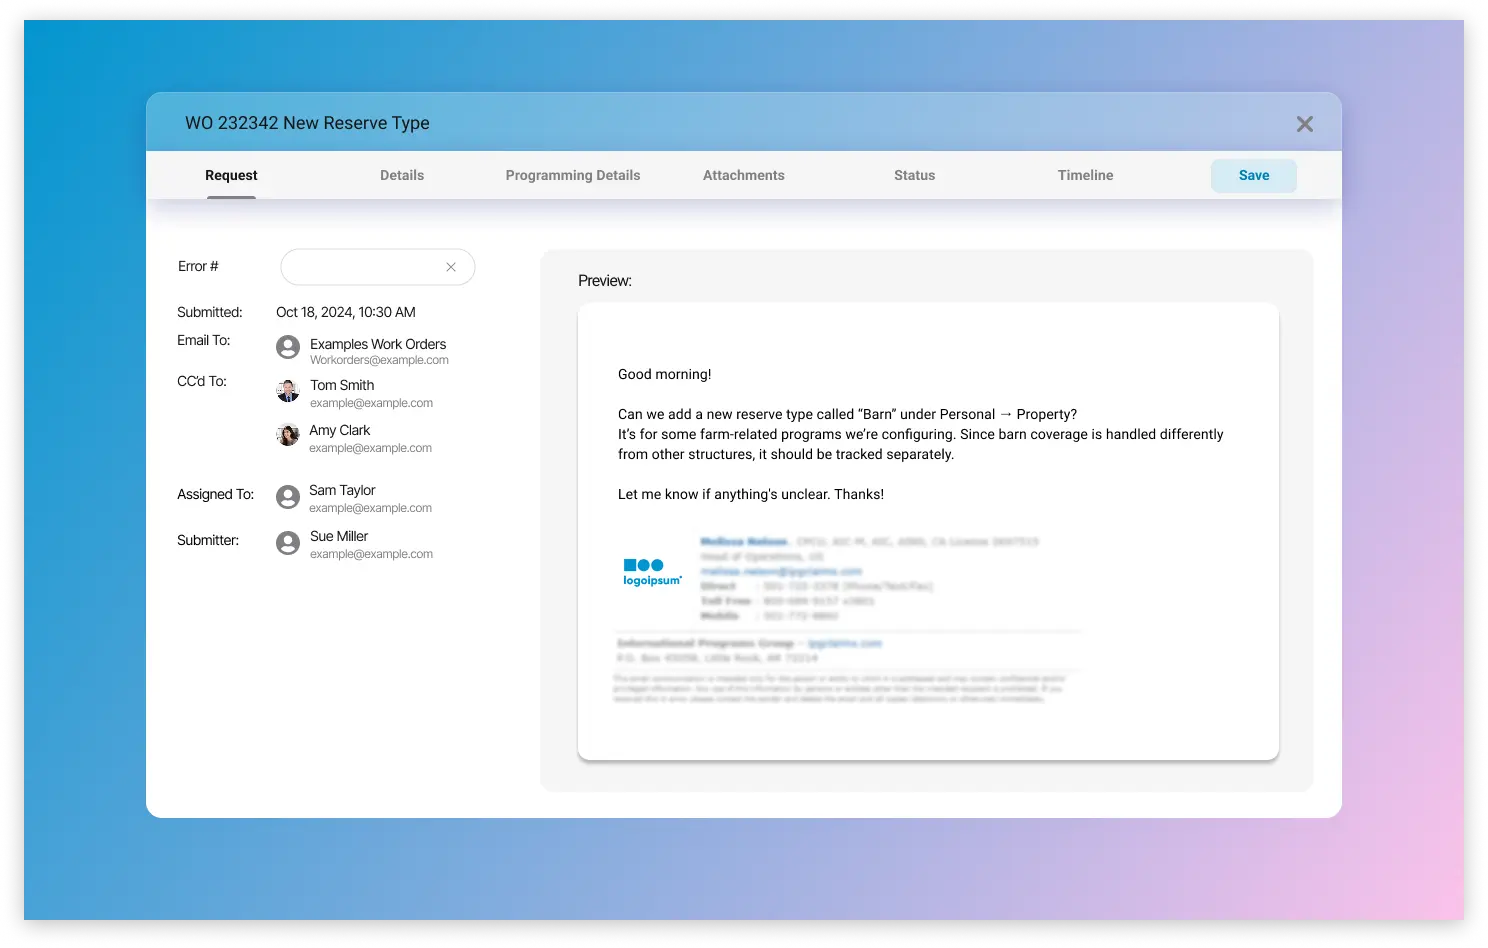Go to the Attachments tab
Viewport: 1488px width, 948px height.
pos(744,175)
